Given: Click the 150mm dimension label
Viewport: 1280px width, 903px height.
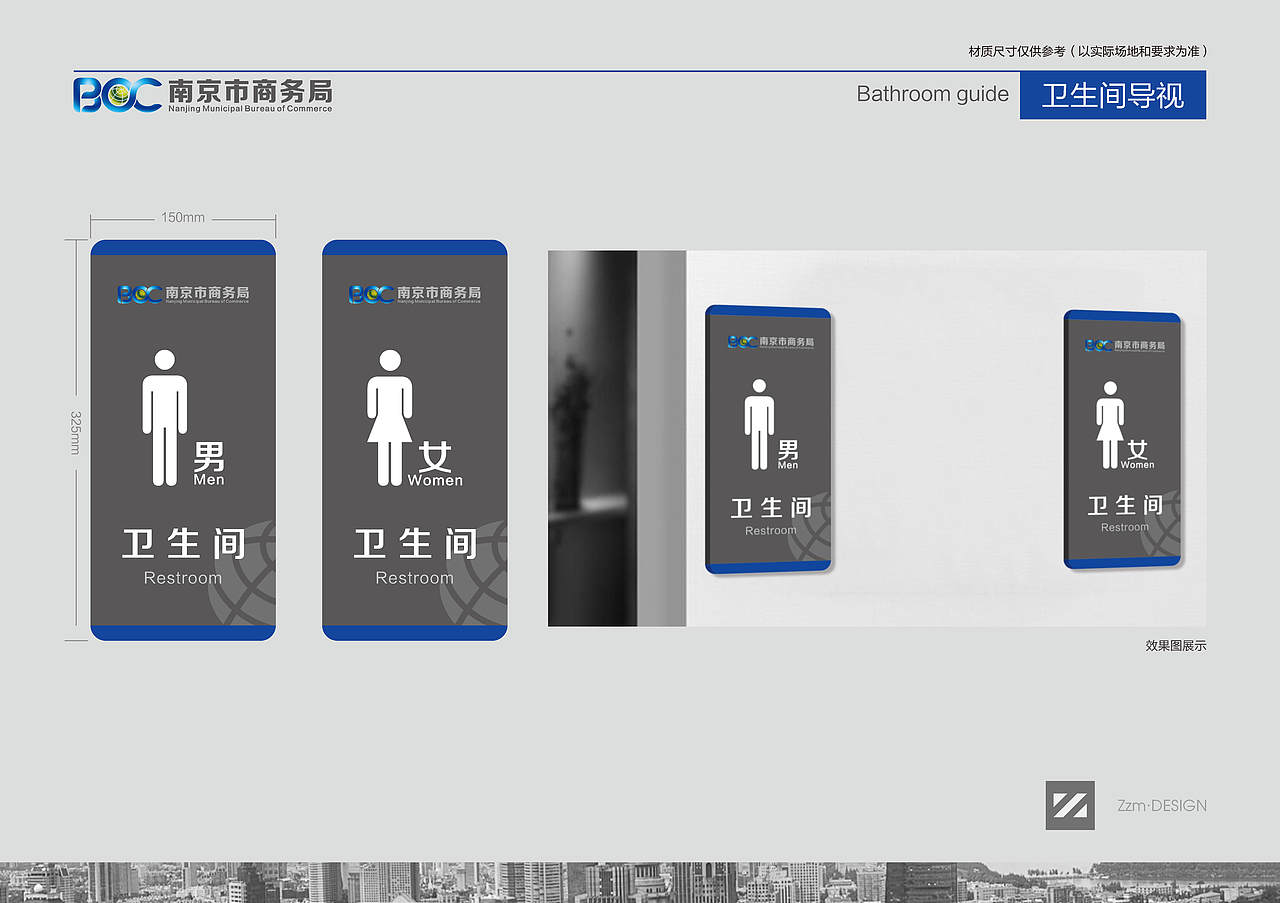Looking at the screenshot, I should click(182, 217).
